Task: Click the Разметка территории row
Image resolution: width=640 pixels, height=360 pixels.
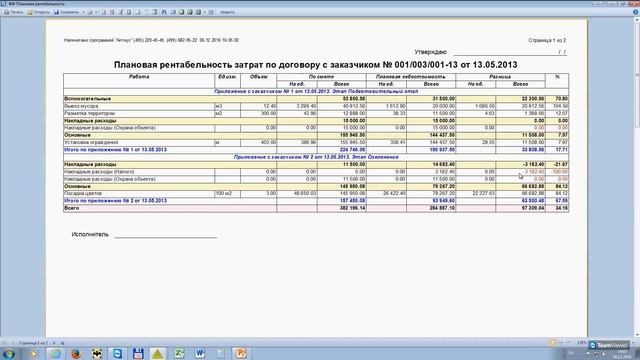Action: pyautogui.click(x=316, y=113)
